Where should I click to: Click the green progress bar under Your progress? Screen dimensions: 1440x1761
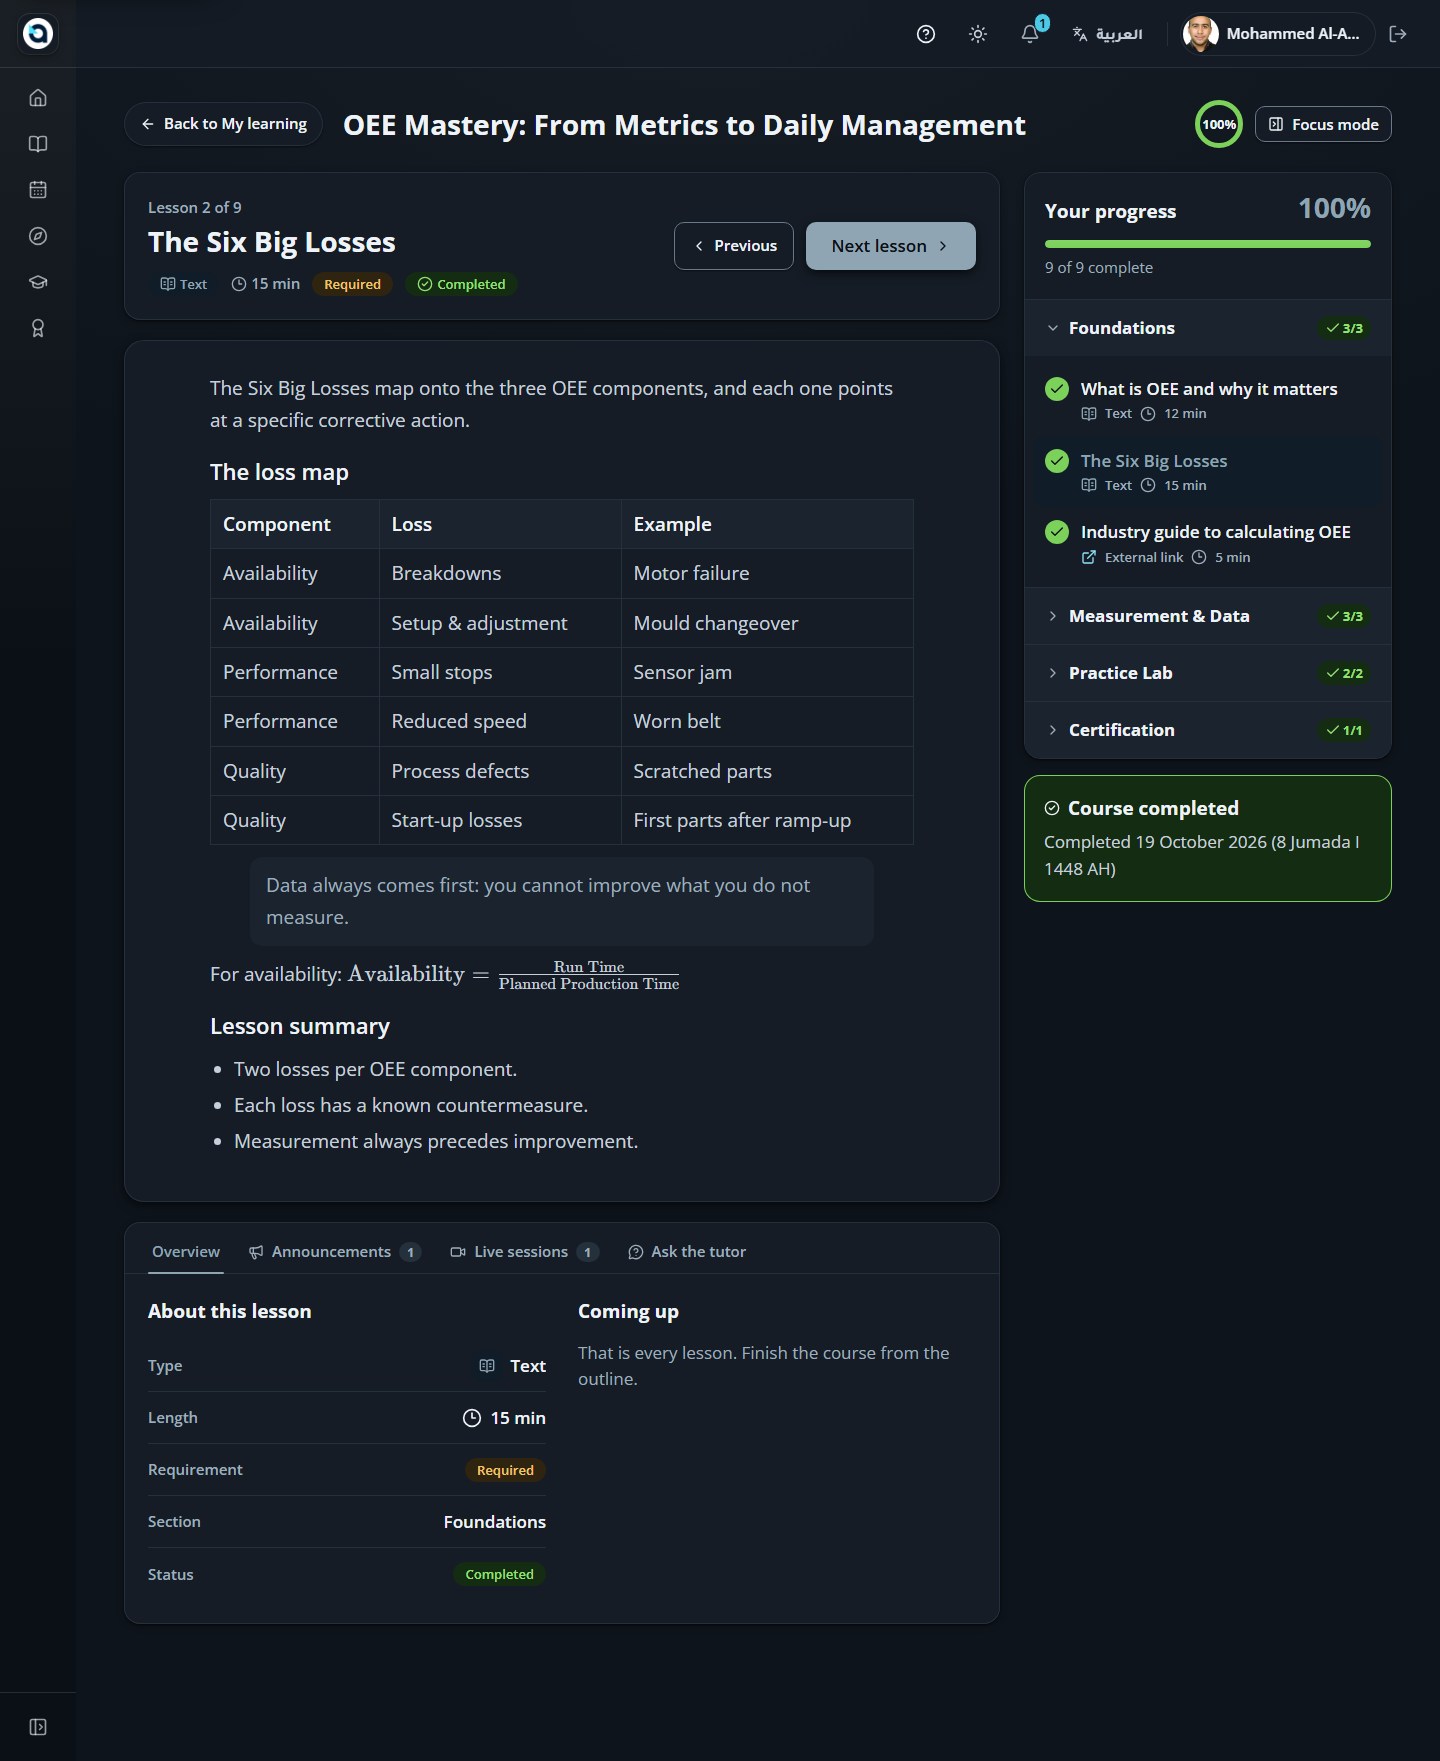coord(1208,244)
